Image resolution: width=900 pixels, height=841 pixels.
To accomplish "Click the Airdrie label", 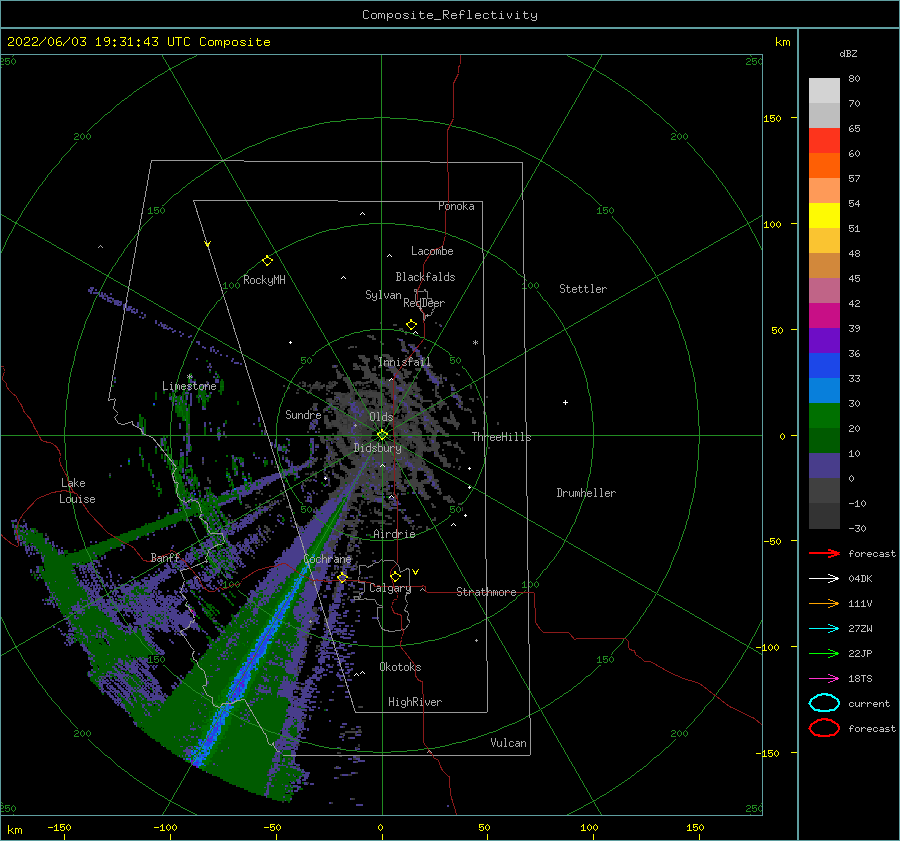I will tap(394, 534).
